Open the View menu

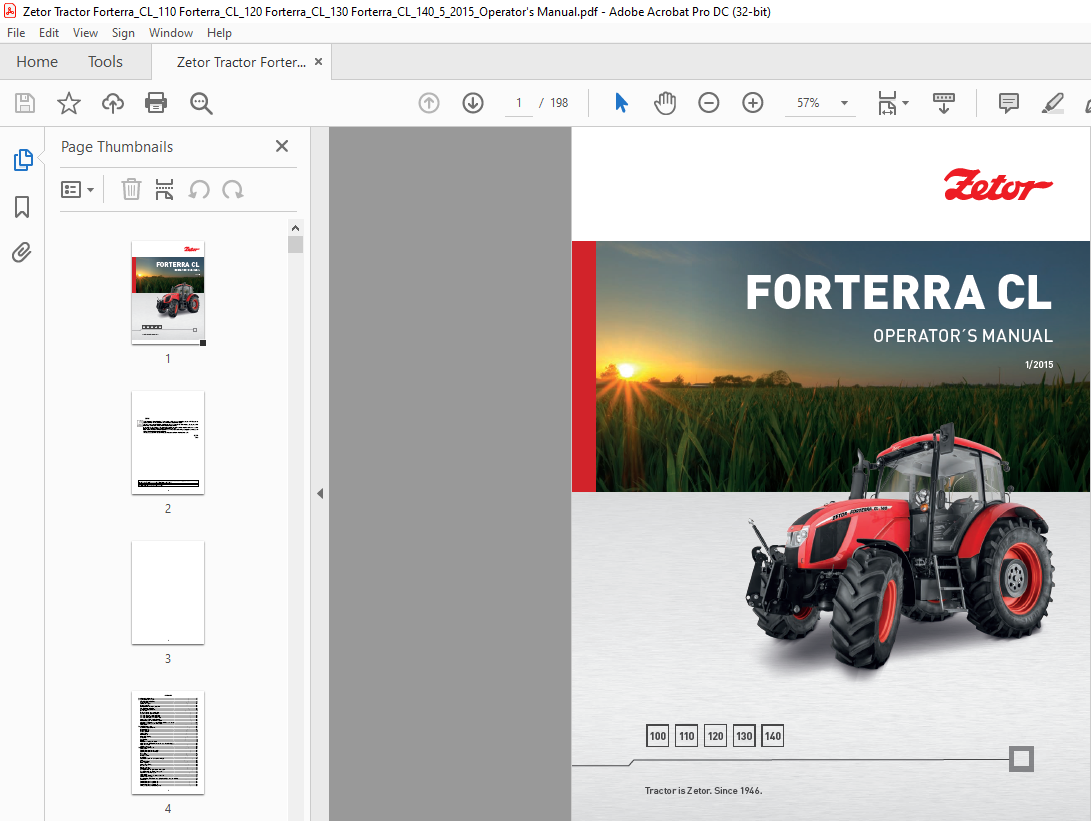point(86,33)
